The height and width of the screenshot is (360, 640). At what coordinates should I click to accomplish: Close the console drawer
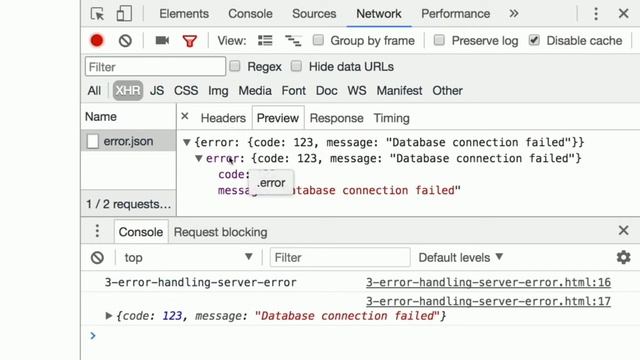(623, 230)
